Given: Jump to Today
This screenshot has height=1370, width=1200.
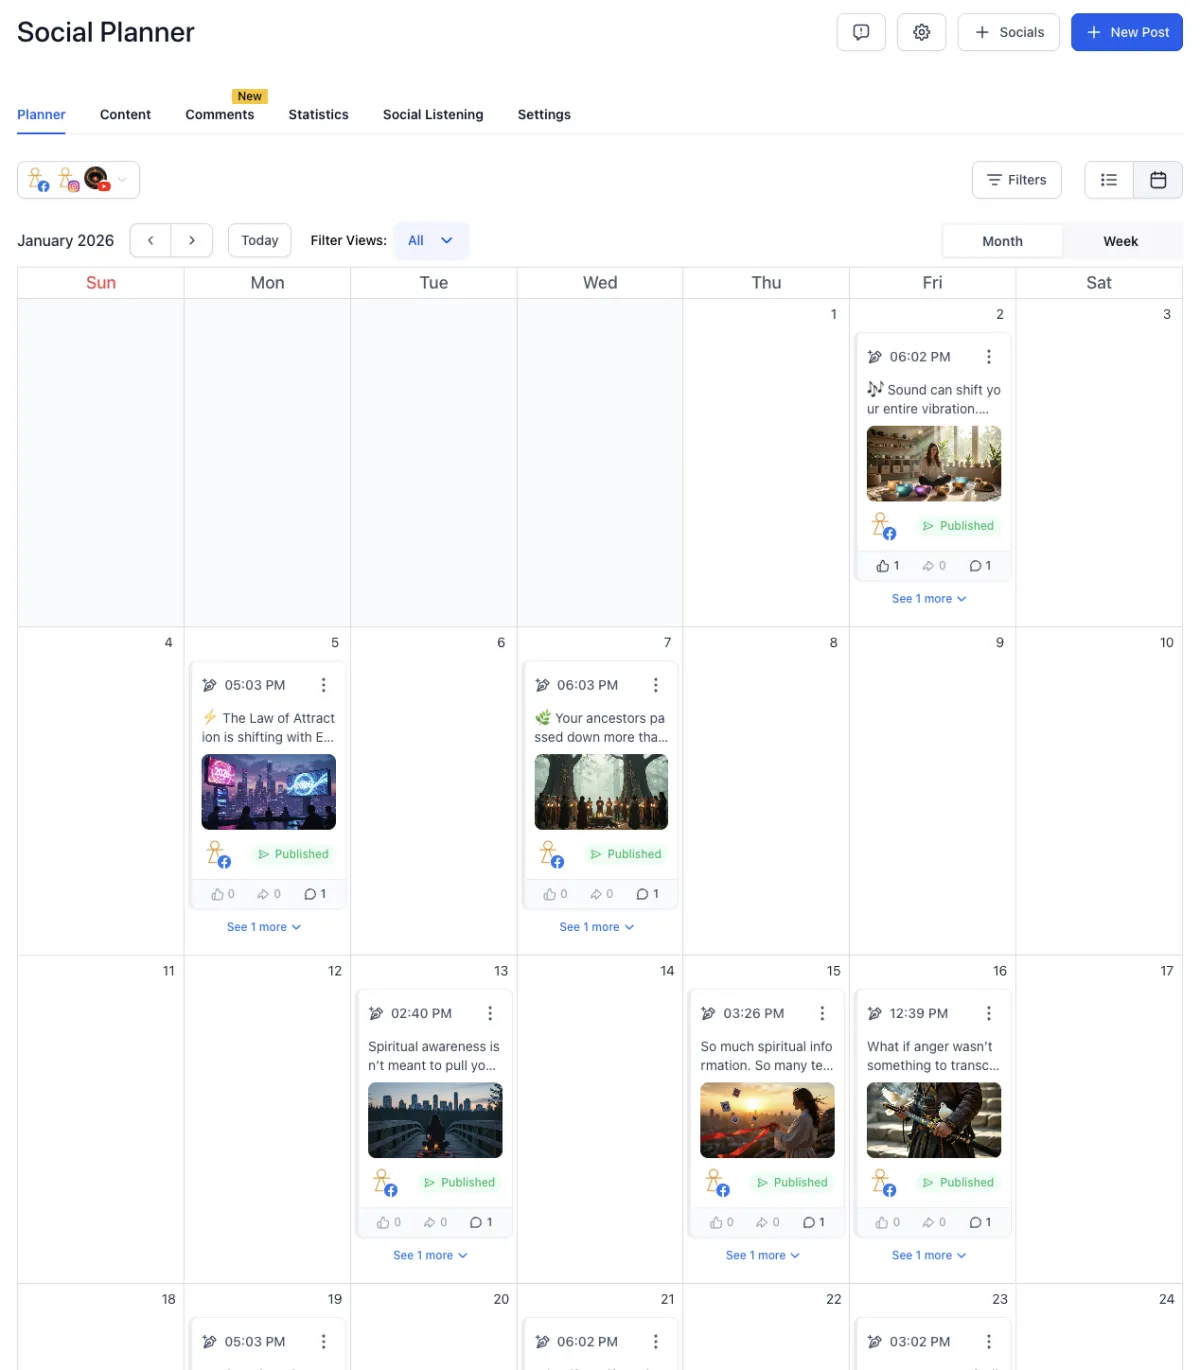Looking at the screenshot, I should point(260,240).
